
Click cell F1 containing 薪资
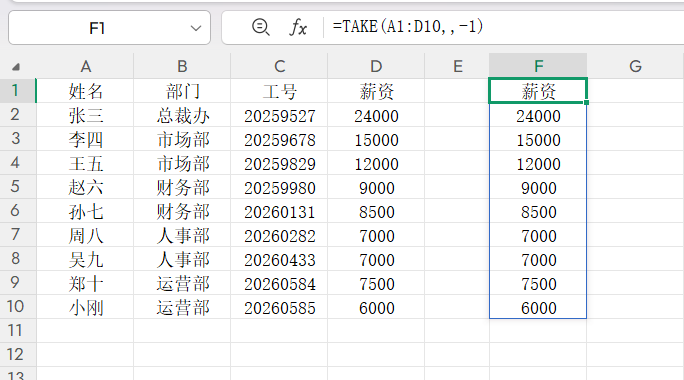click(x=538, y=91)
